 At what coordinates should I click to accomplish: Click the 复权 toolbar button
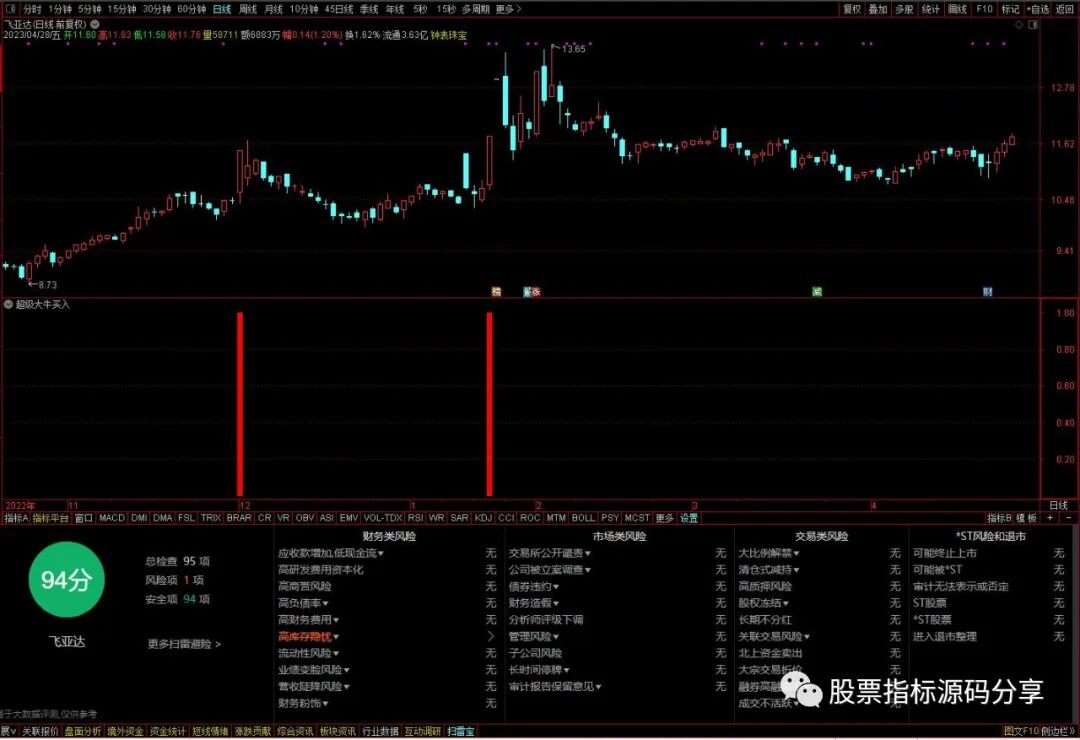click(852, 9)
